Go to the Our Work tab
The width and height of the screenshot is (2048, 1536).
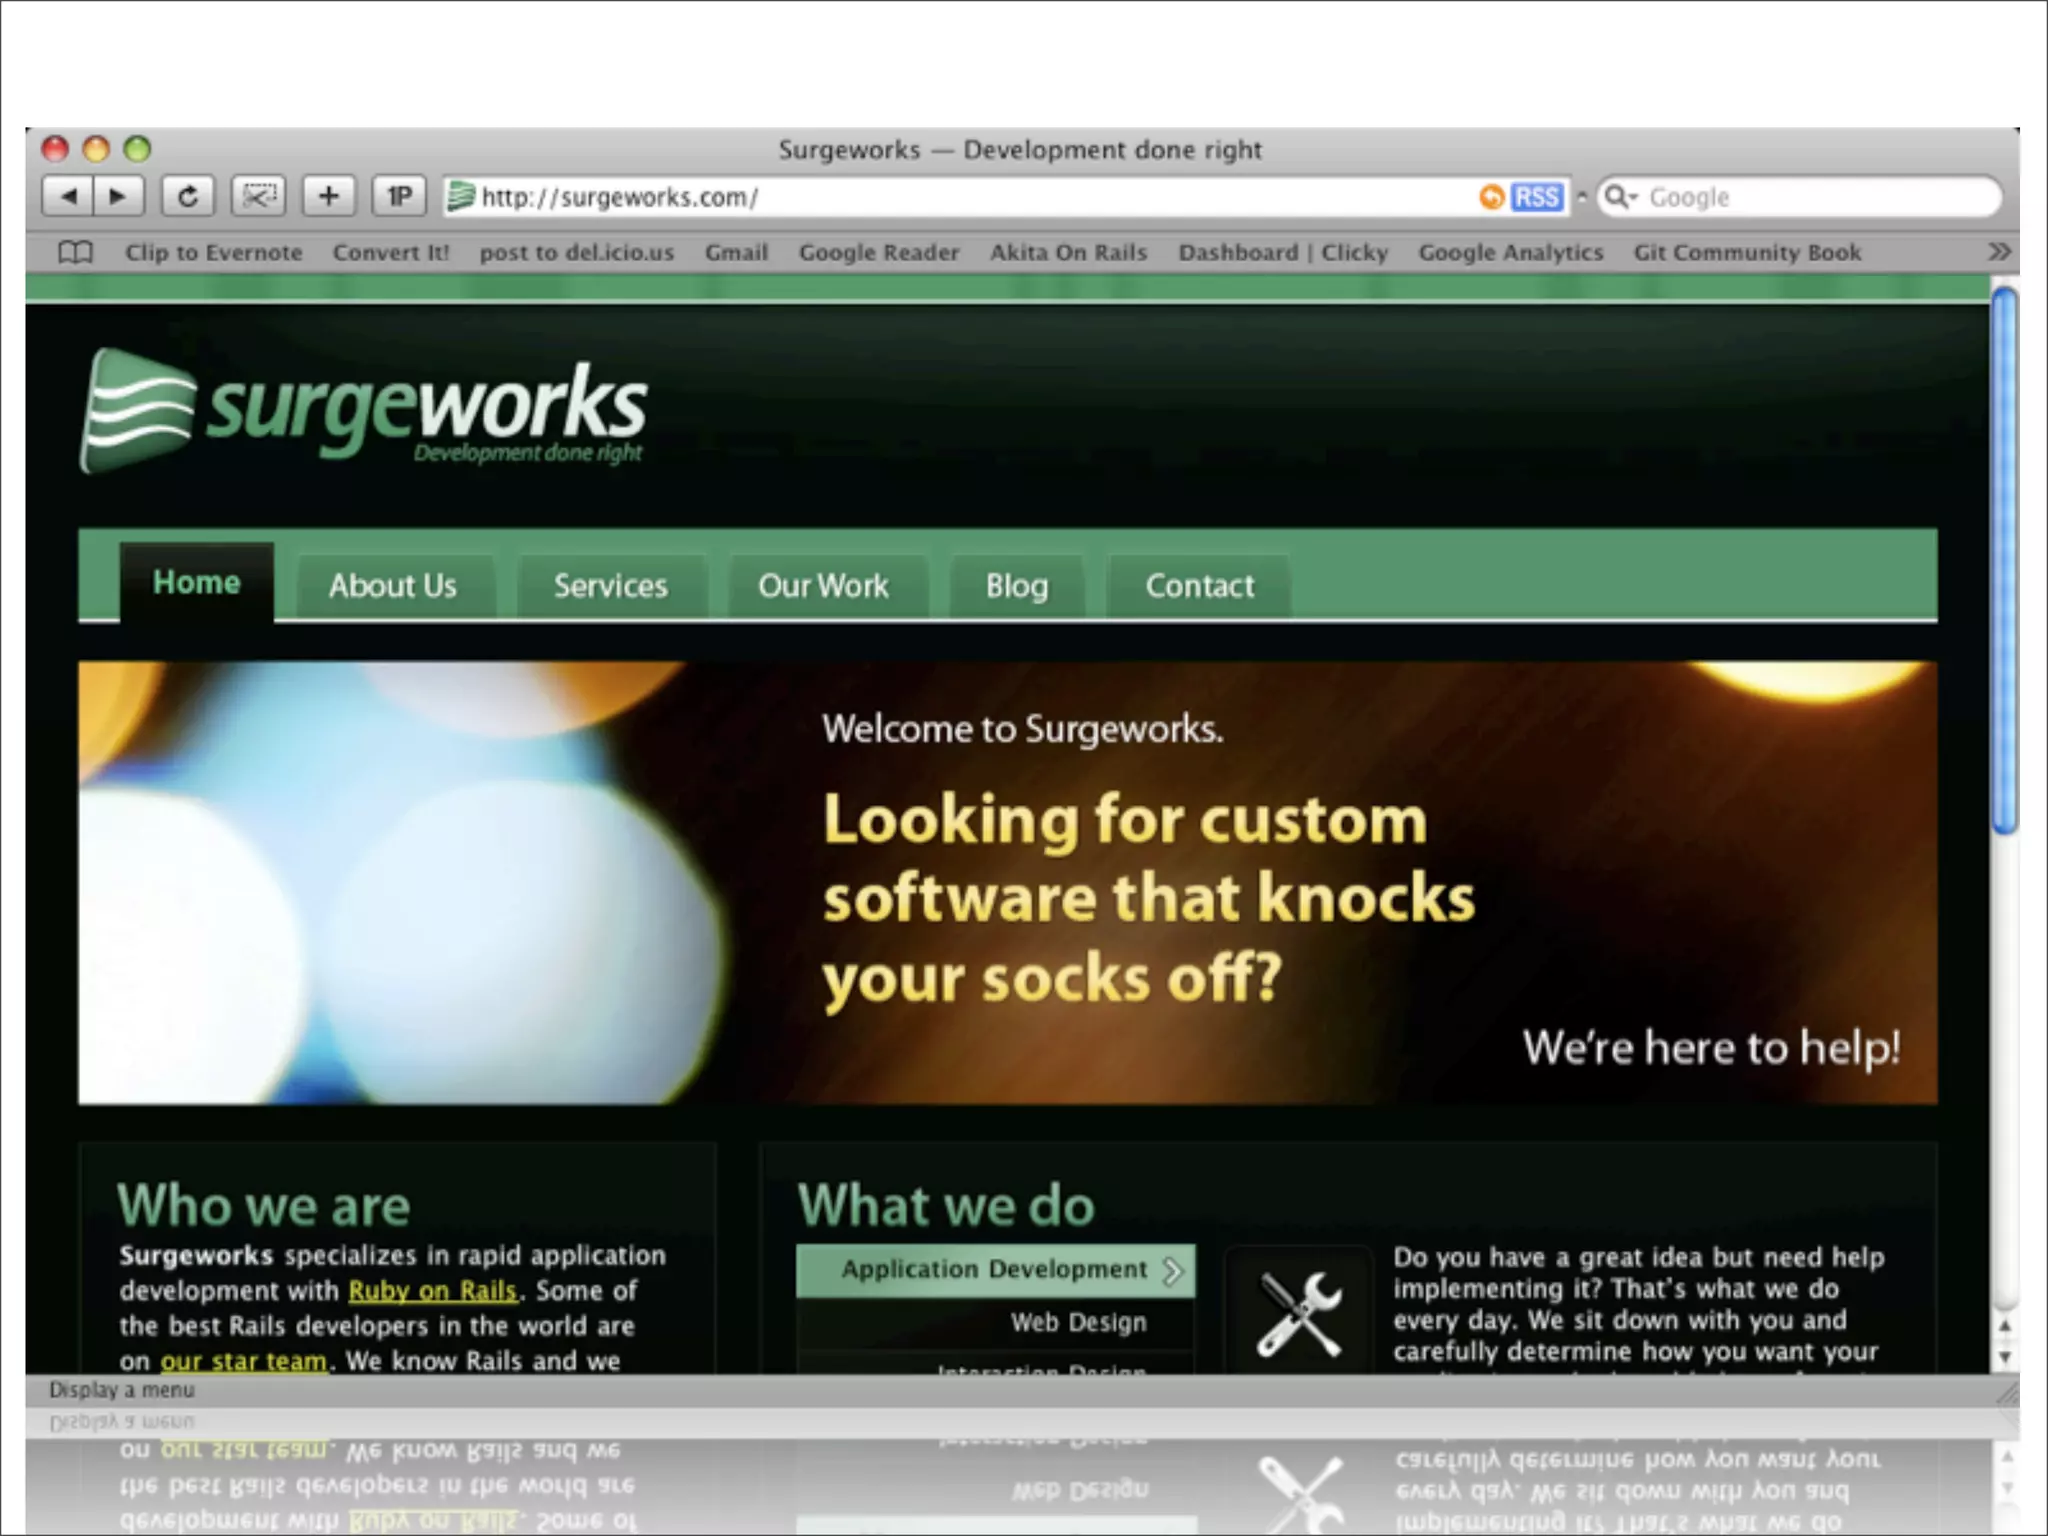[x=823, y=586]
